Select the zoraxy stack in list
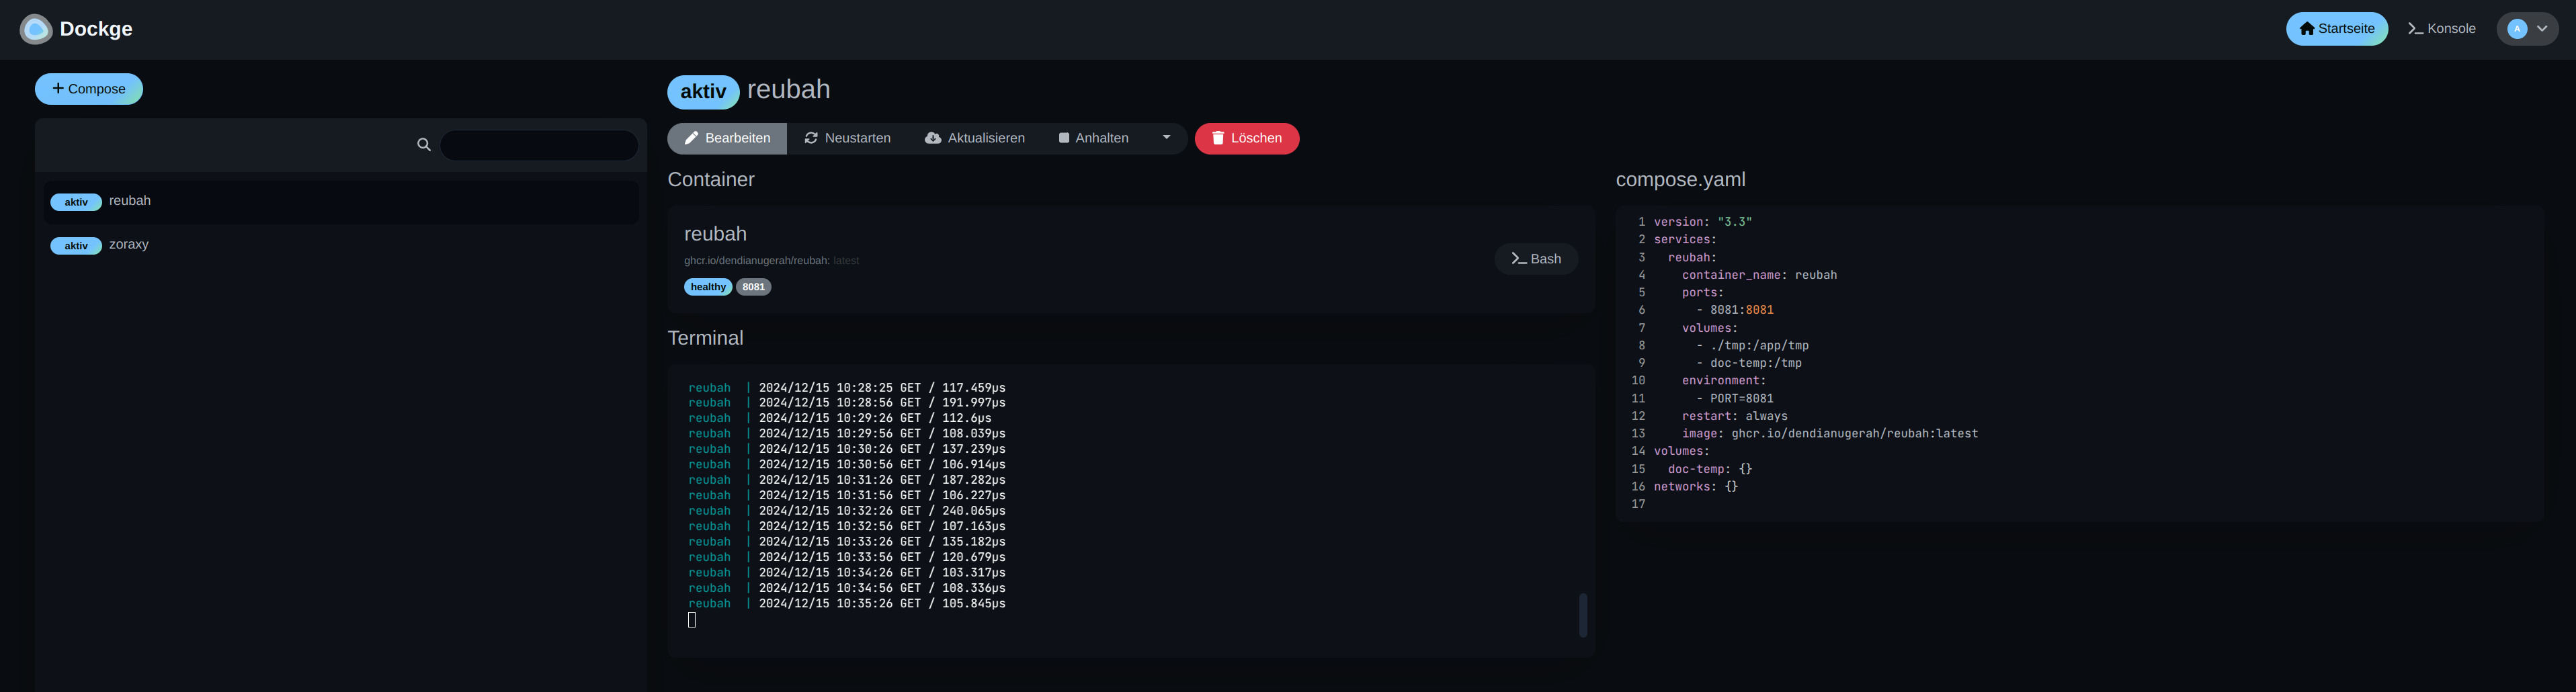2576x692 pixels. 341,245
